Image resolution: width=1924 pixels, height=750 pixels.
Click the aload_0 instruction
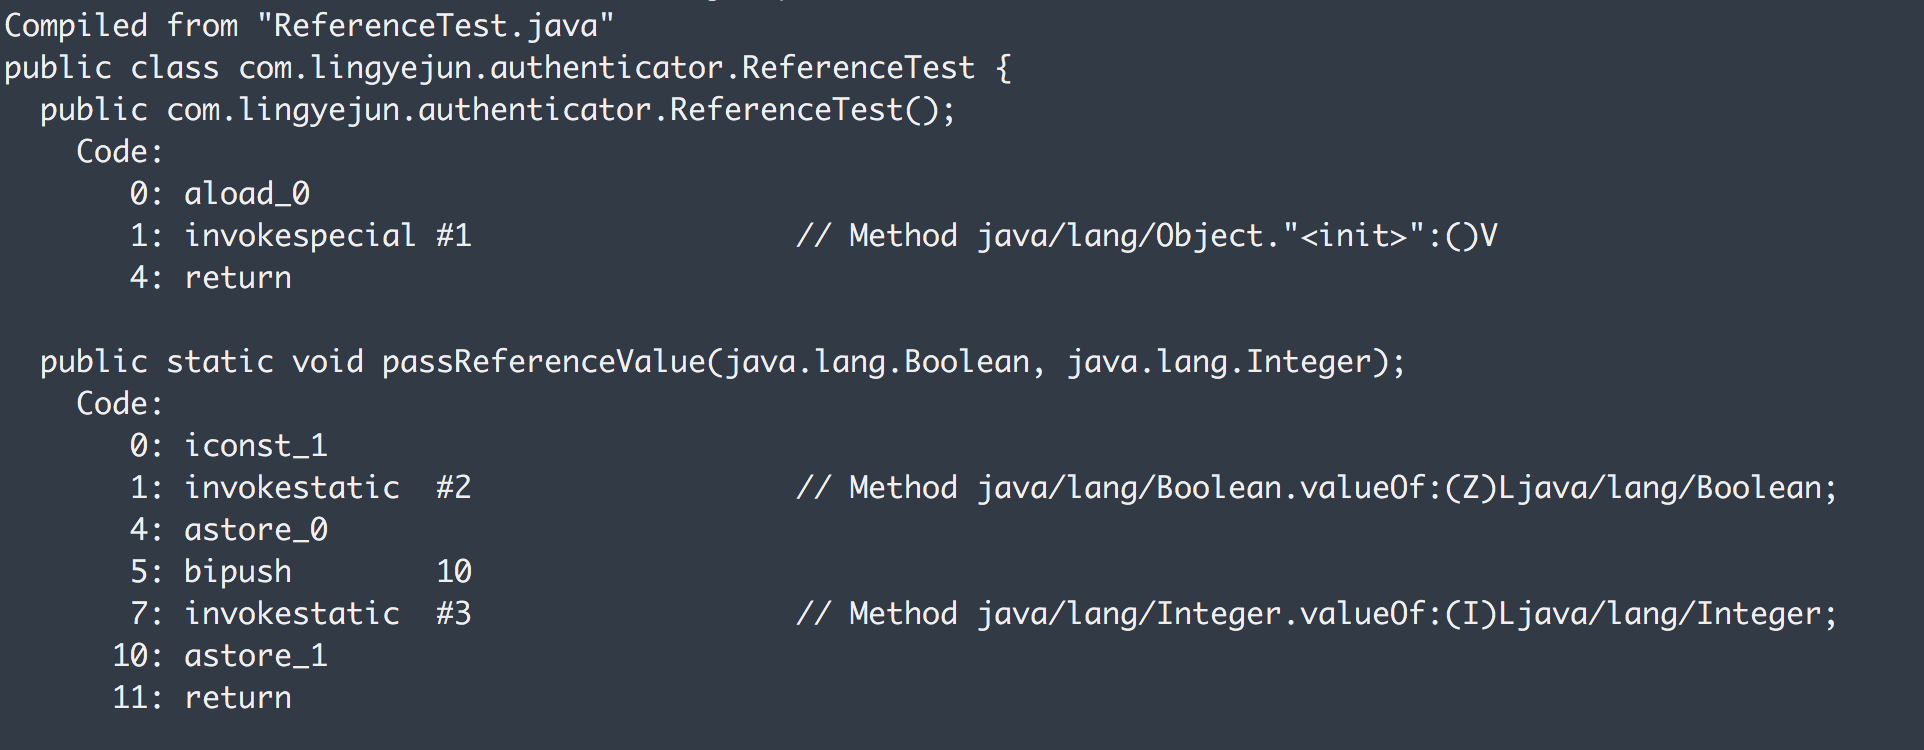click(247, 193)
